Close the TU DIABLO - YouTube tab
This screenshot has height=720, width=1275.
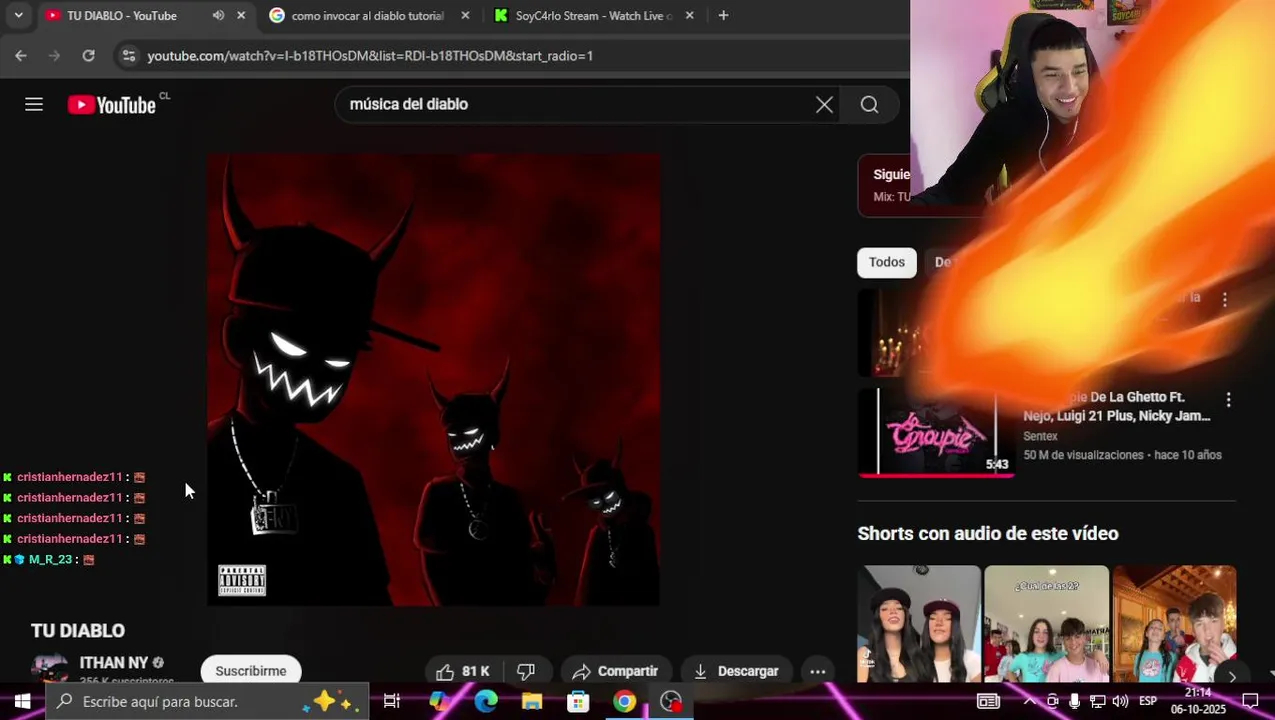coord(241,15)
